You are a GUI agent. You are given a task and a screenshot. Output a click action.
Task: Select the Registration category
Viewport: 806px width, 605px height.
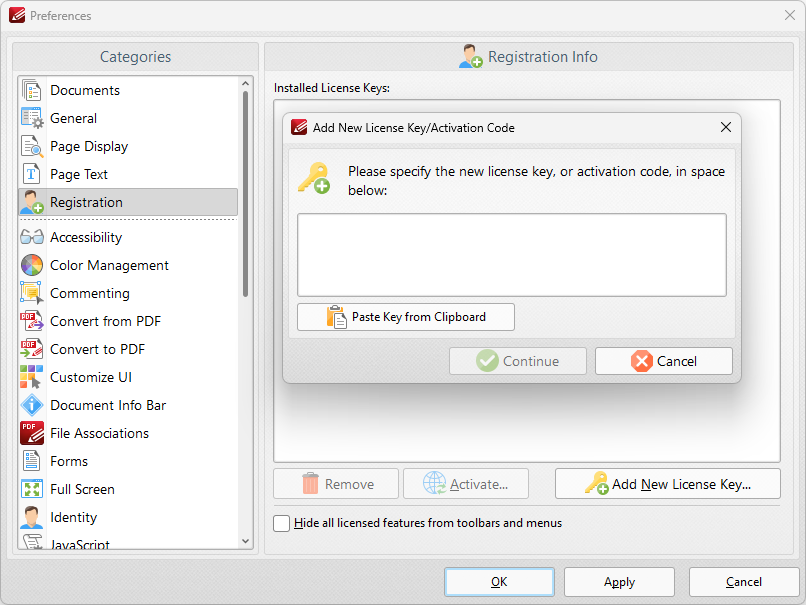(128, 203)
